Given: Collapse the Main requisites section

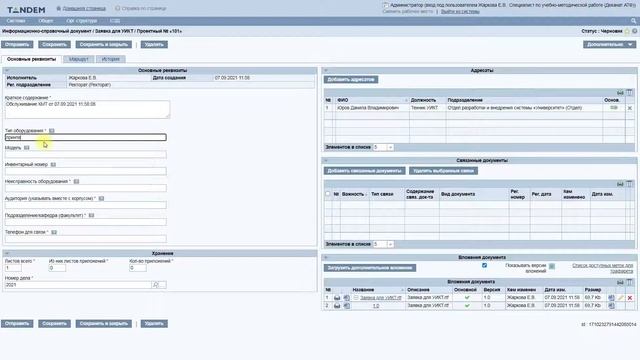Looking at the screenshot, I should point(7,70).
